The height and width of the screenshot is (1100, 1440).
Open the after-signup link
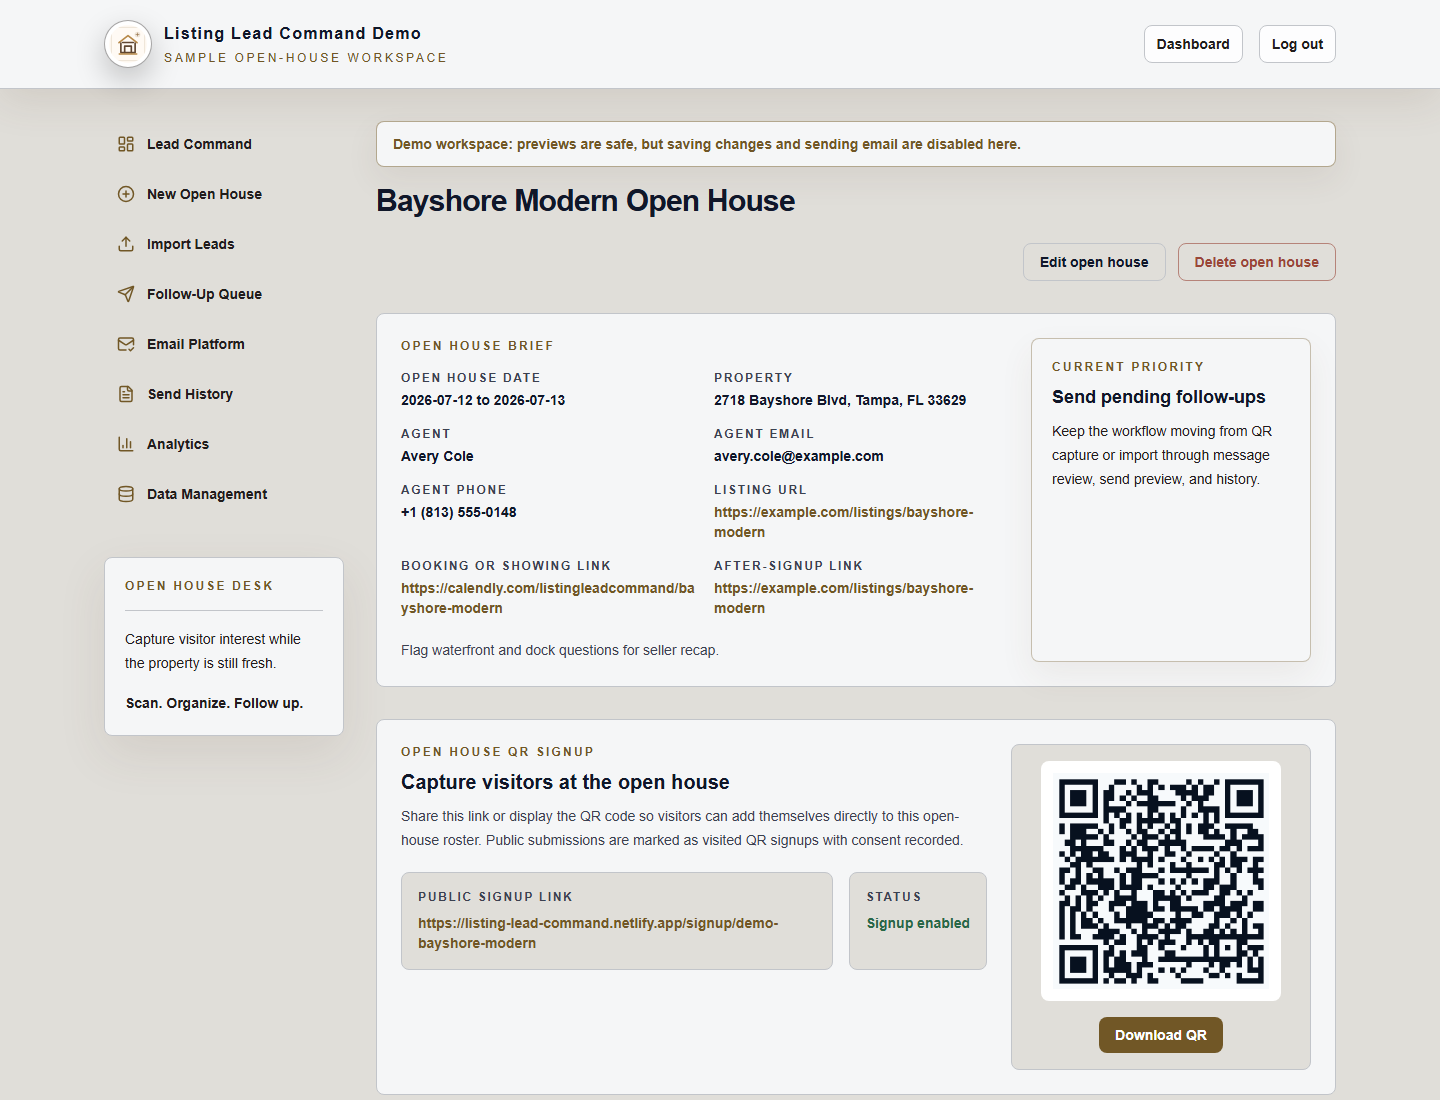[x=843, y=598]
